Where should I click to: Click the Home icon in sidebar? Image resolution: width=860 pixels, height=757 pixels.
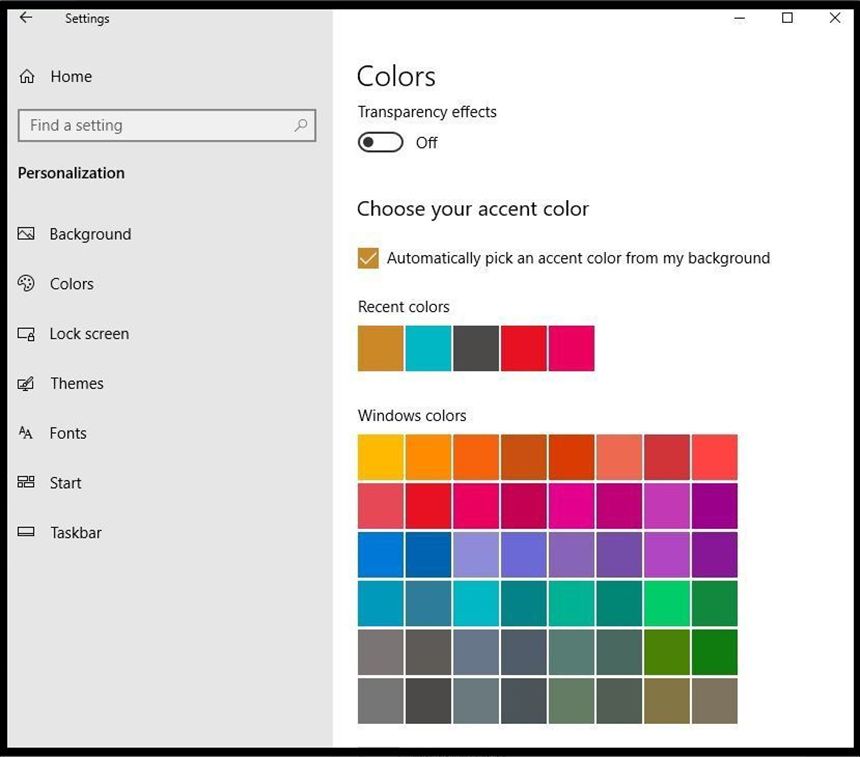pos(27,77)
